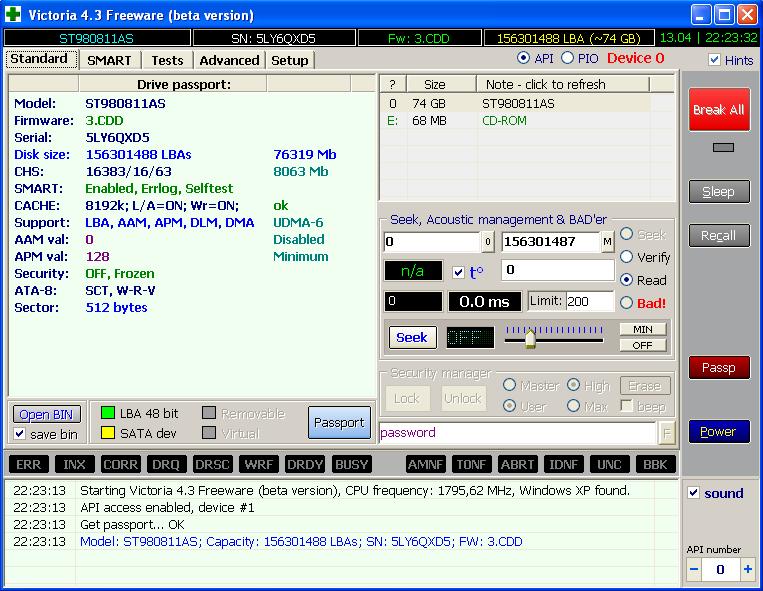
Task: Click the Limit input field with 200
Action: (589, 302)
